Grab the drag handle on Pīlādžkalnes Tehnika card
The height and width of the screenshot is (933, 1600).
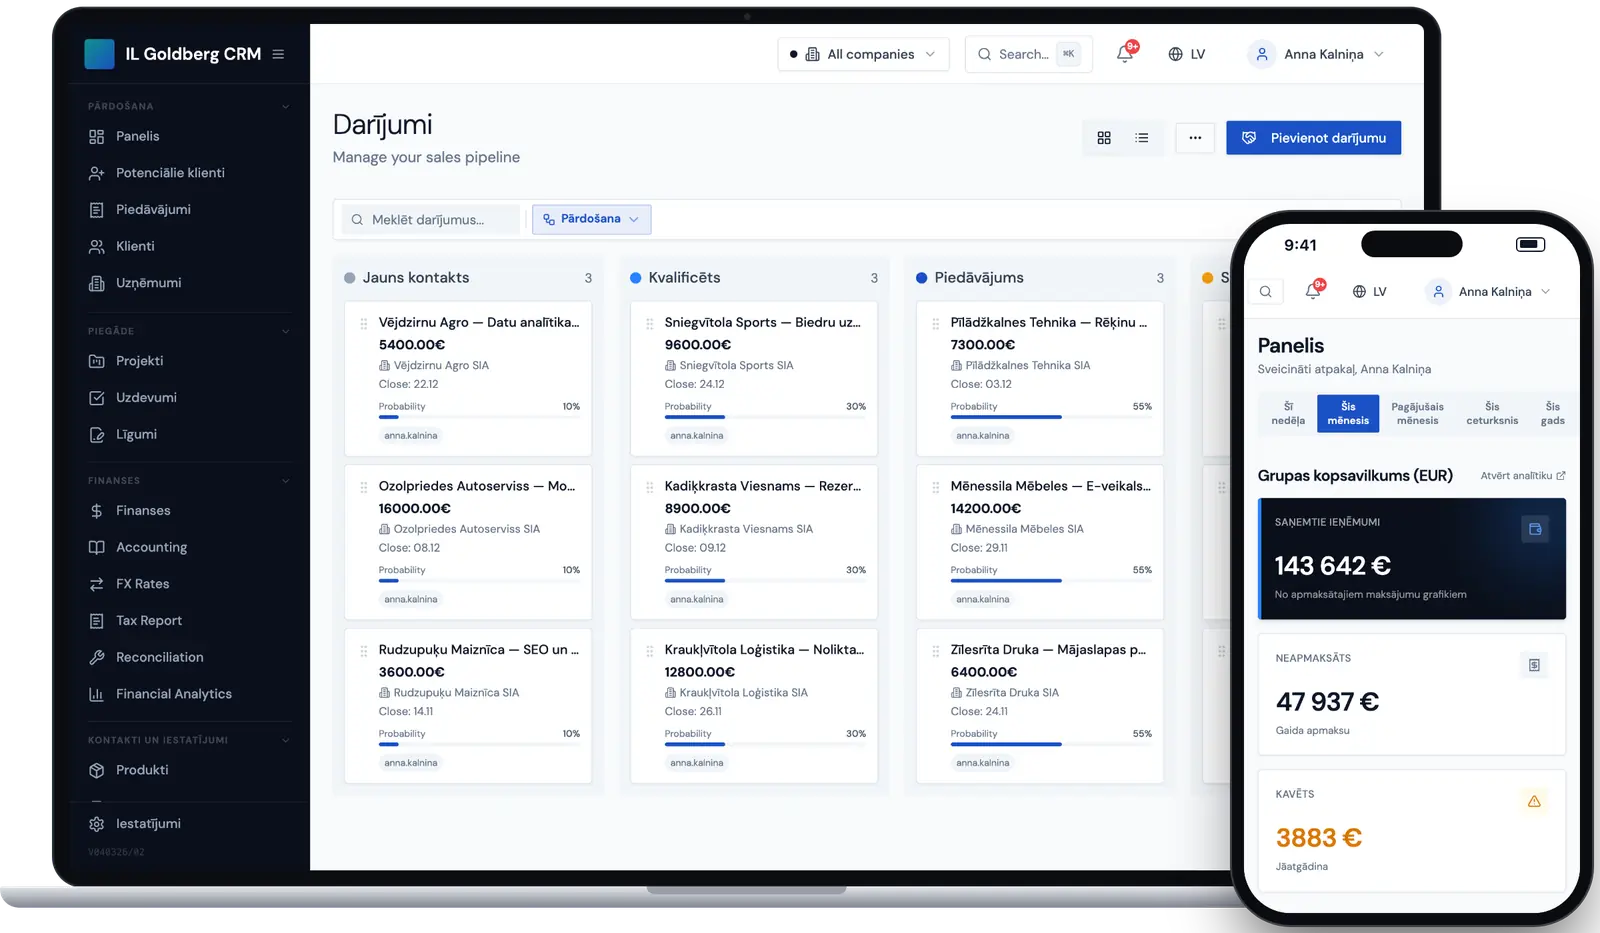[x=935, y=323]
